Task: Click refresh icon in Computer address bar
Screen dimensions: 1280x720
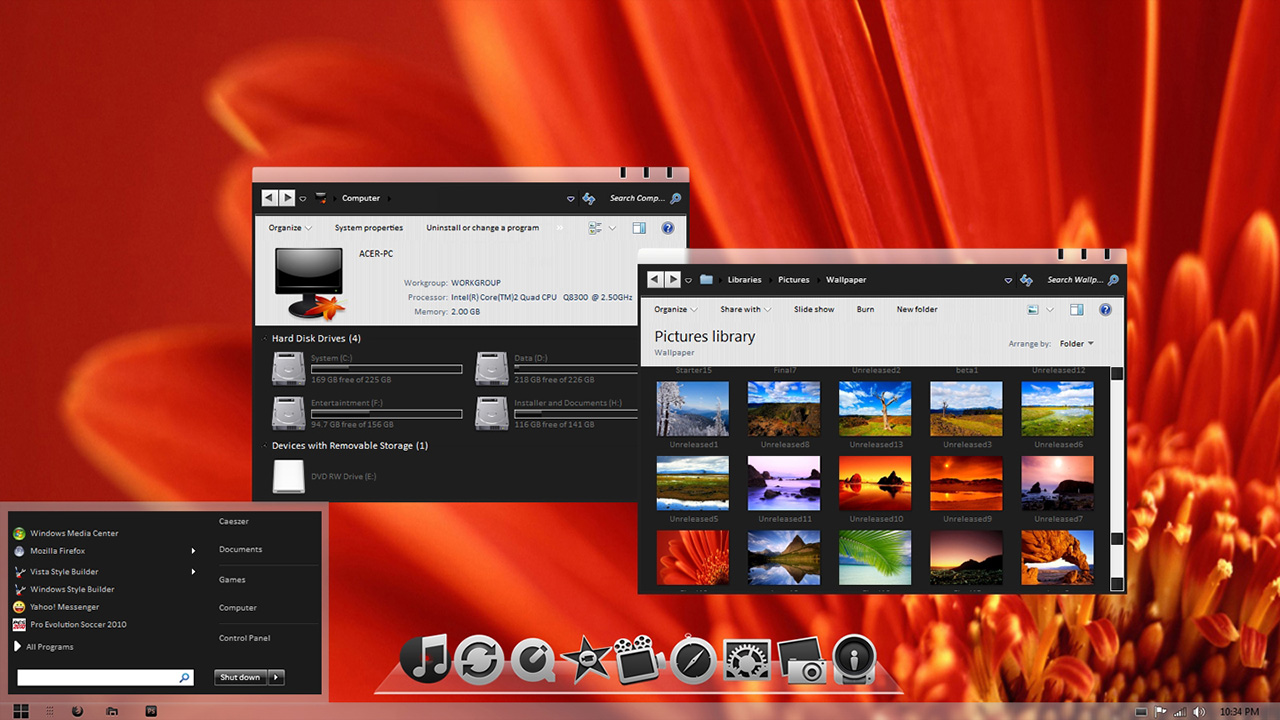Action: (x=589, y=198)
